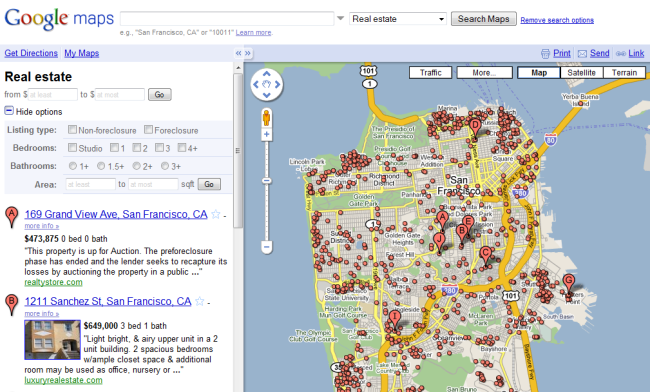Select the 2+ bathrooms radio button
Screen dimensions: 650x392
(136, 166)
